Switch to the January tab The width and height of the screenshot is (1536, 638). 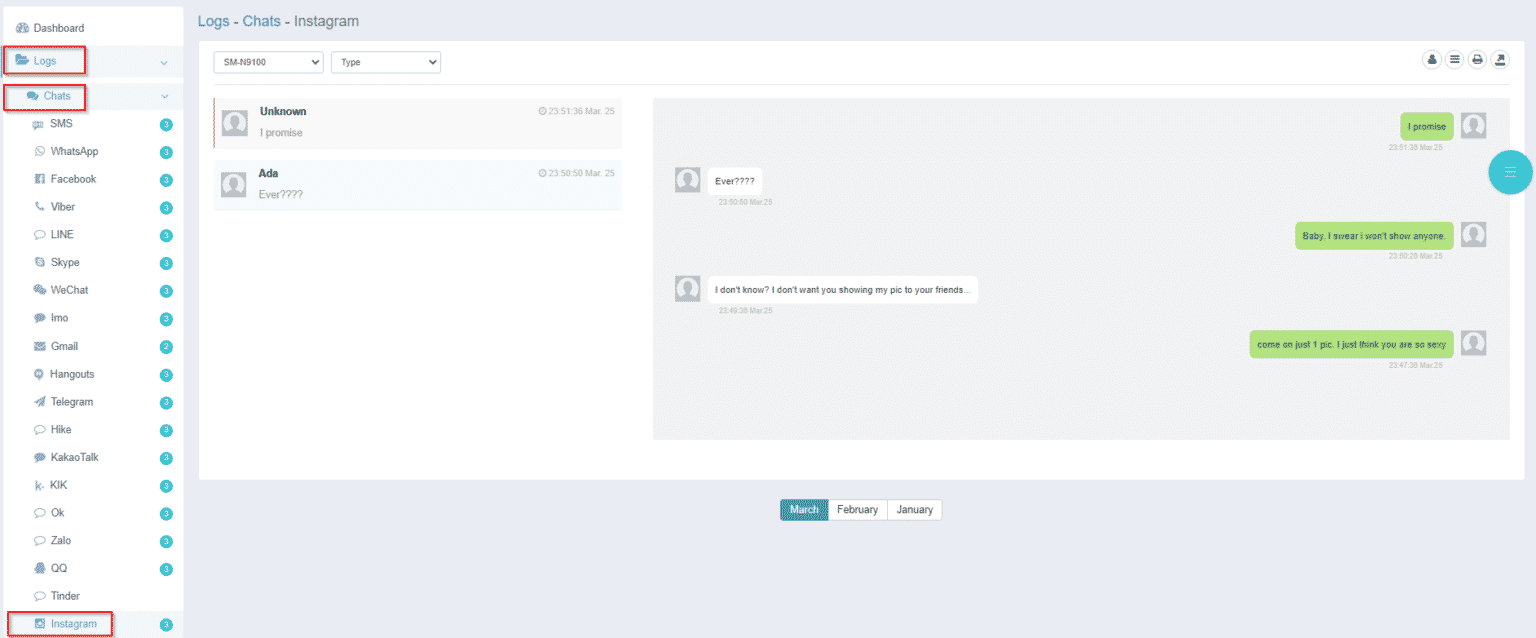(x=914, y=510)
